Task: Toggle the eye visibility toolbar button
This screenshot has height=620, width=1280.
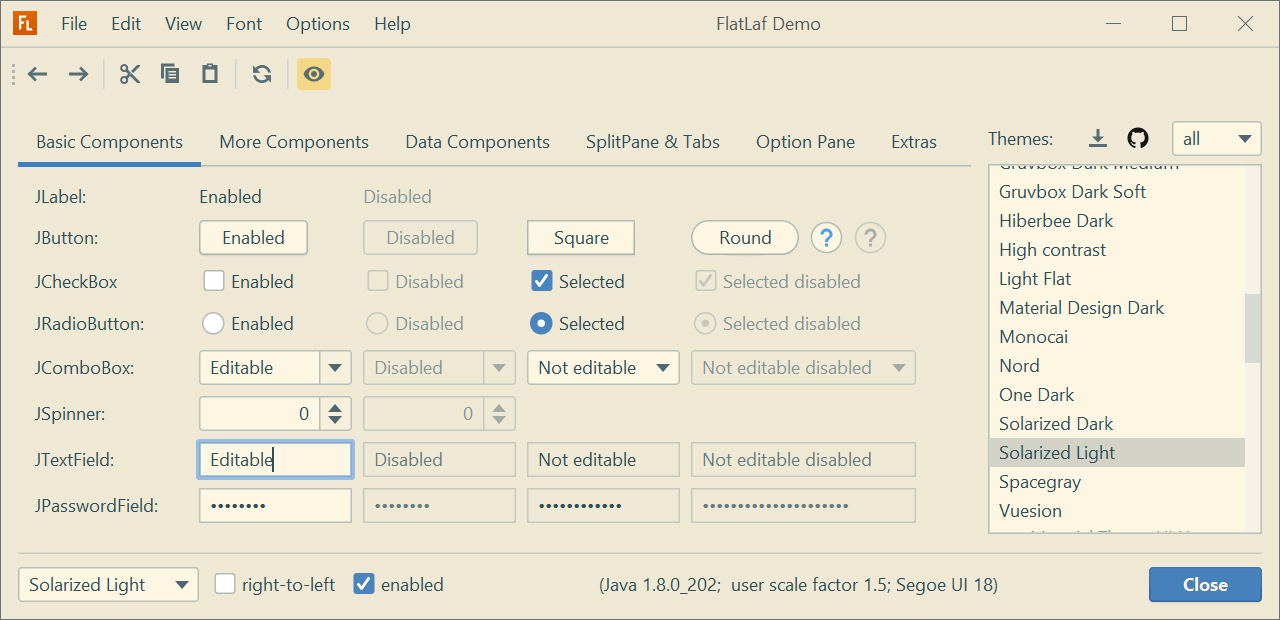Action: pyautogui.click(x=314, y=74)
